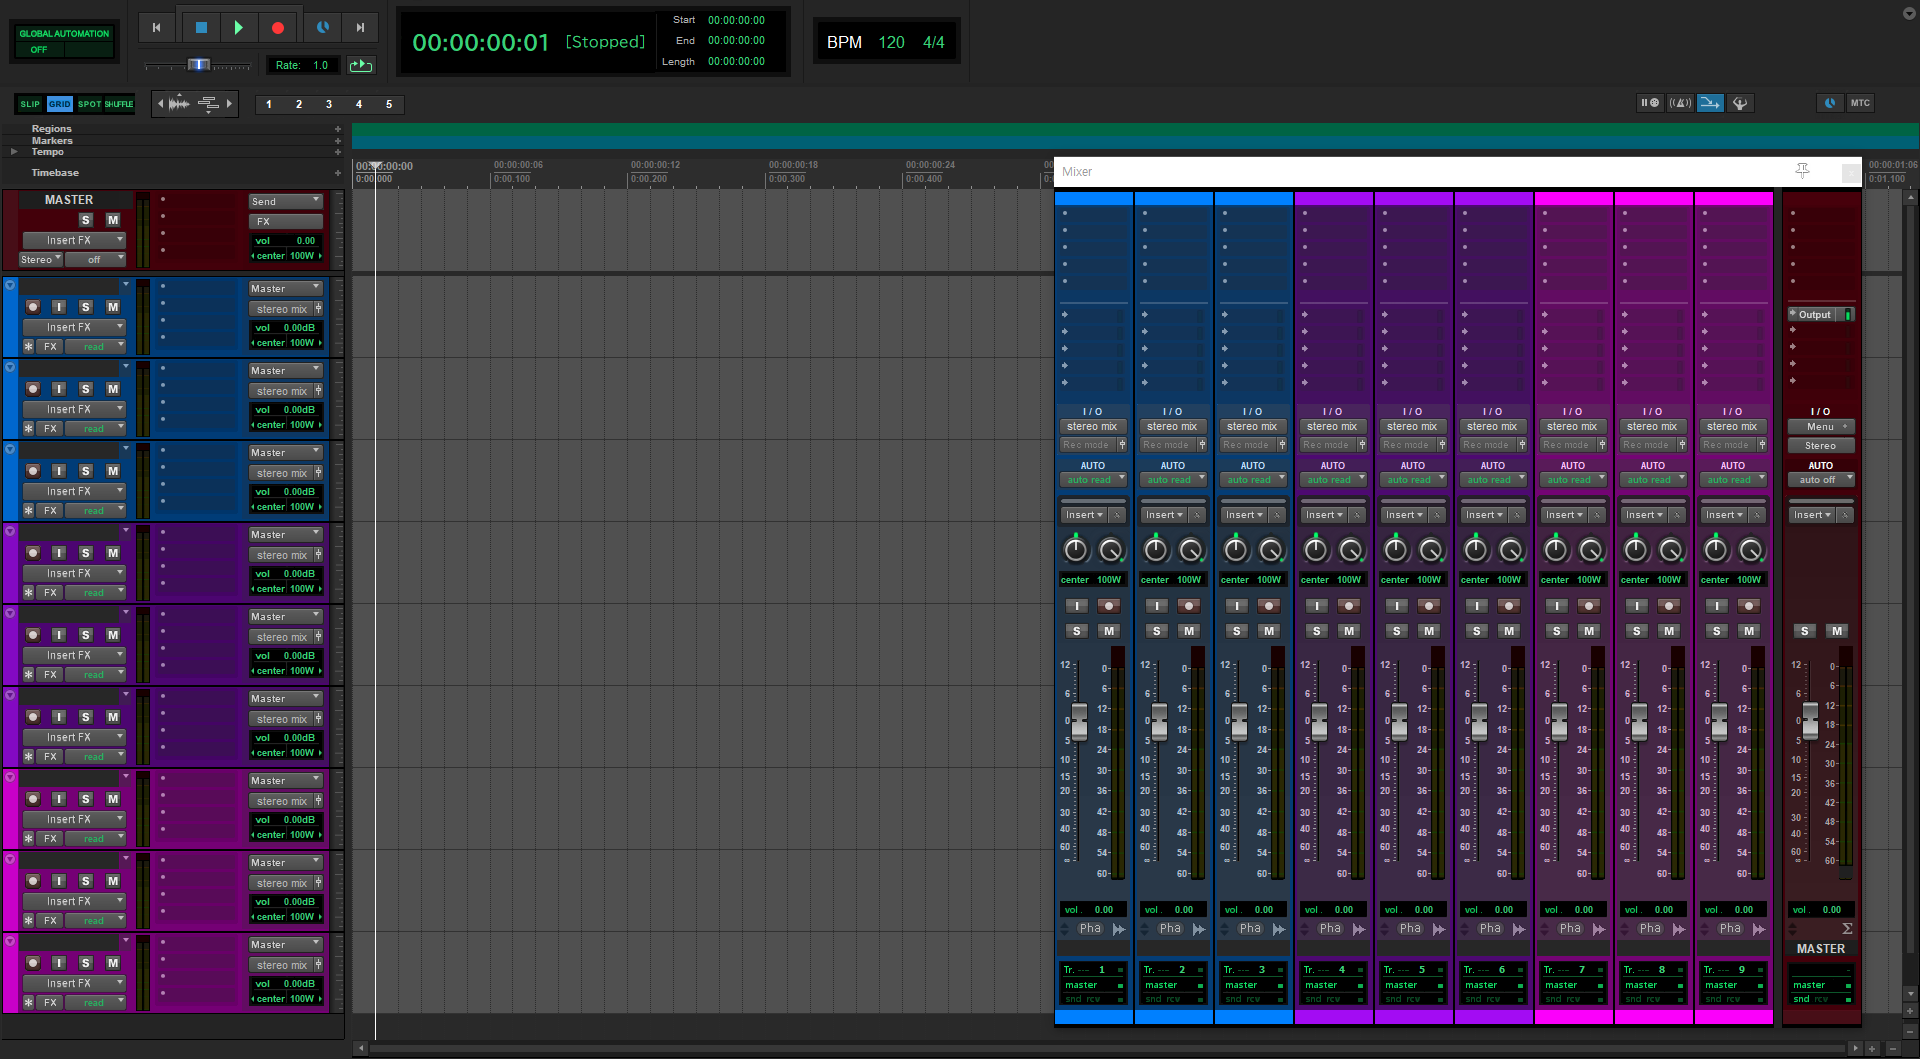
Task: Solo the MASTER track
Action: [x=85, y=220]
